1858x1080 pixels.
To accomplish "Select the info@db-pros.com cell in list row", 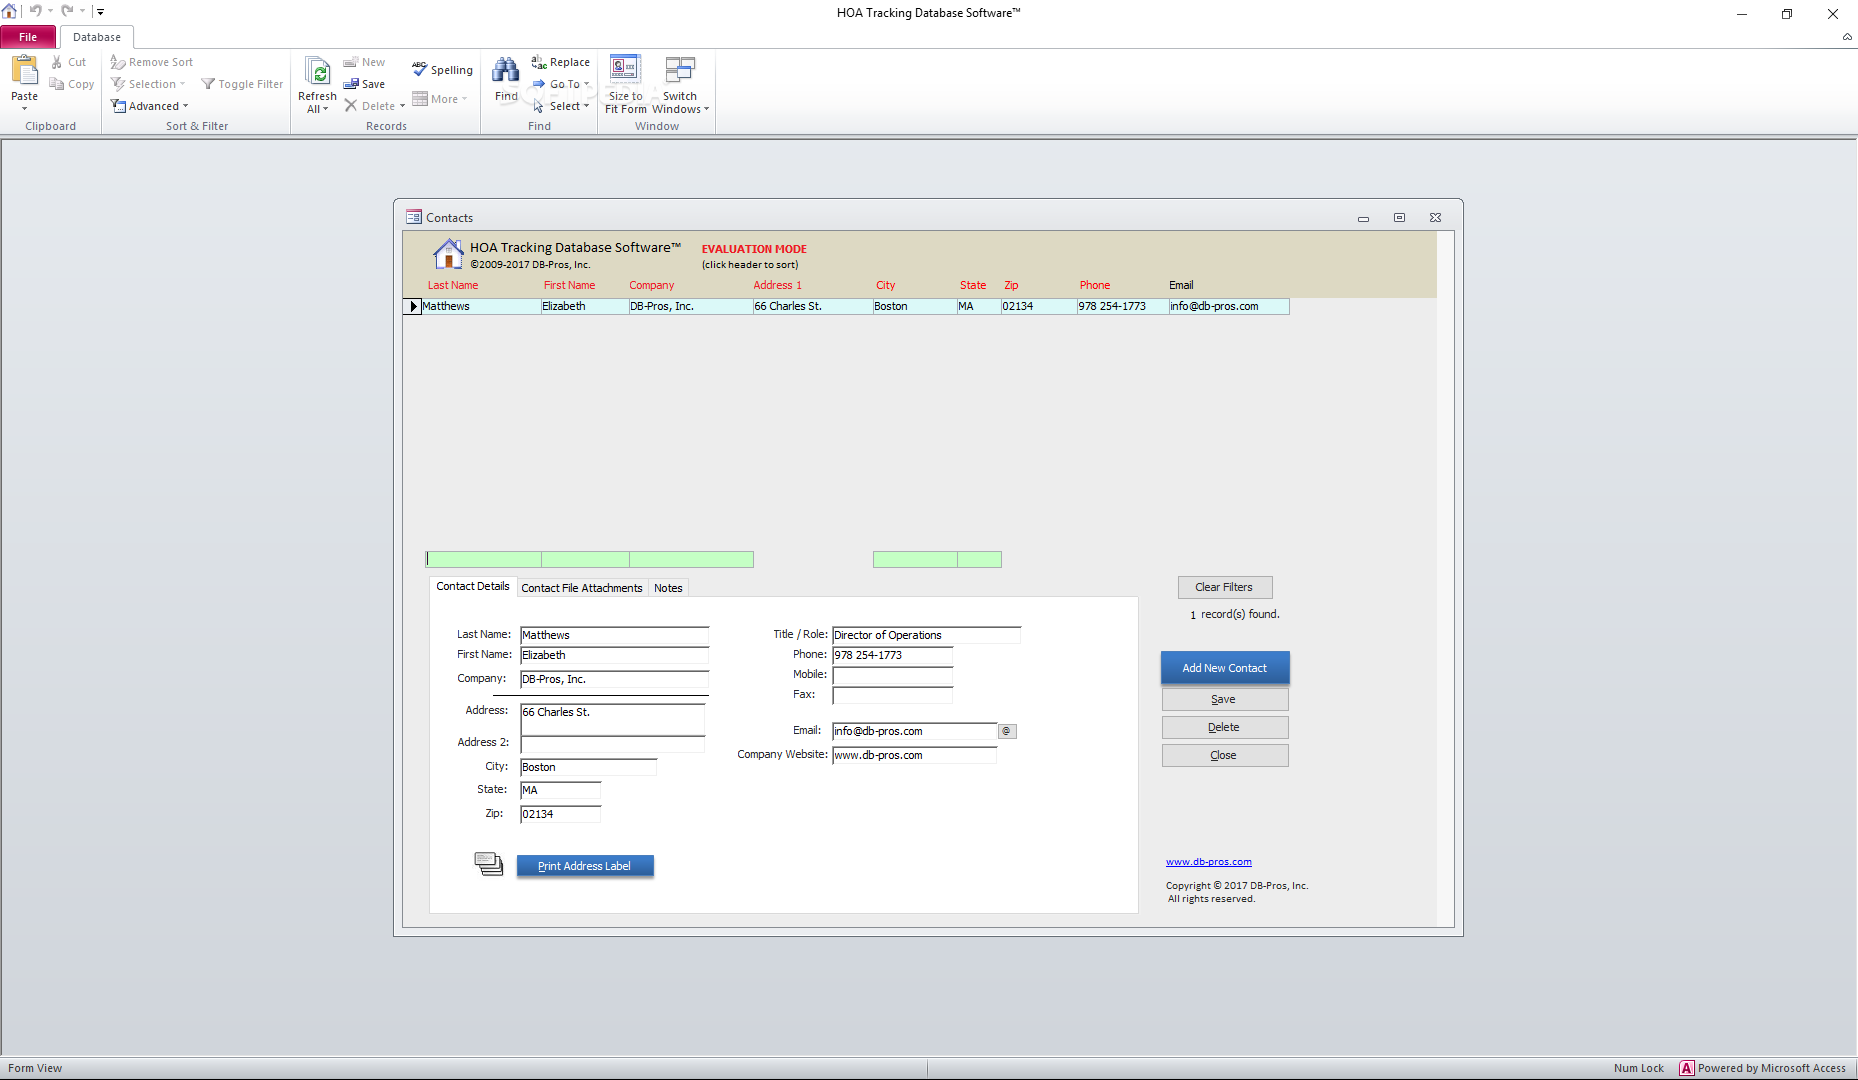I will 1229,306.
